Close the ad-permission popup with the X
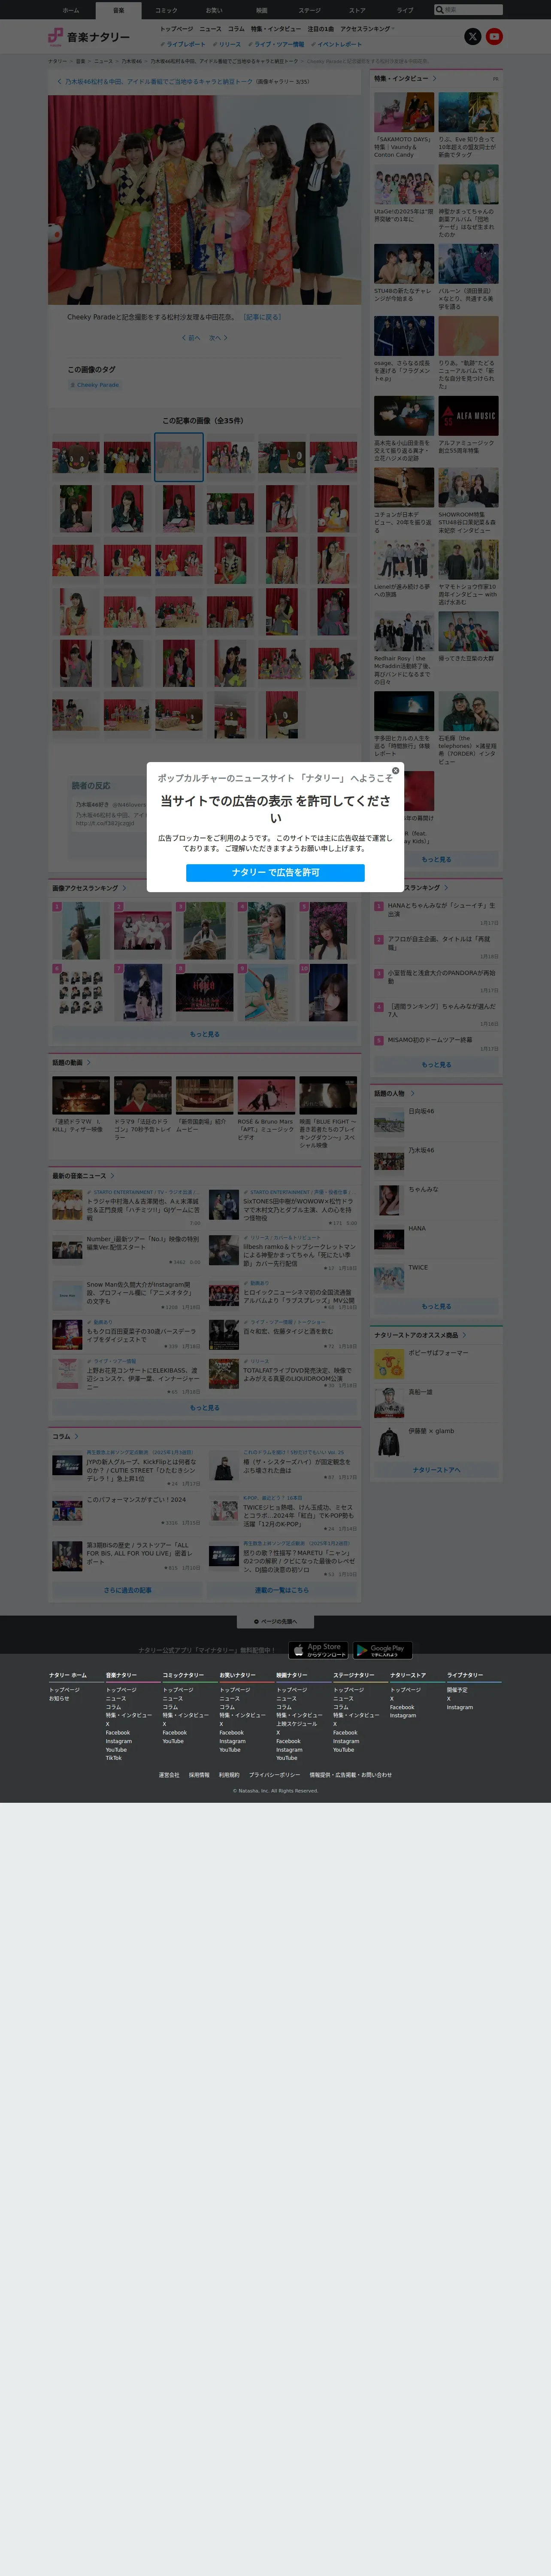Screen dimensions: 551x2576 coord(395,771)
